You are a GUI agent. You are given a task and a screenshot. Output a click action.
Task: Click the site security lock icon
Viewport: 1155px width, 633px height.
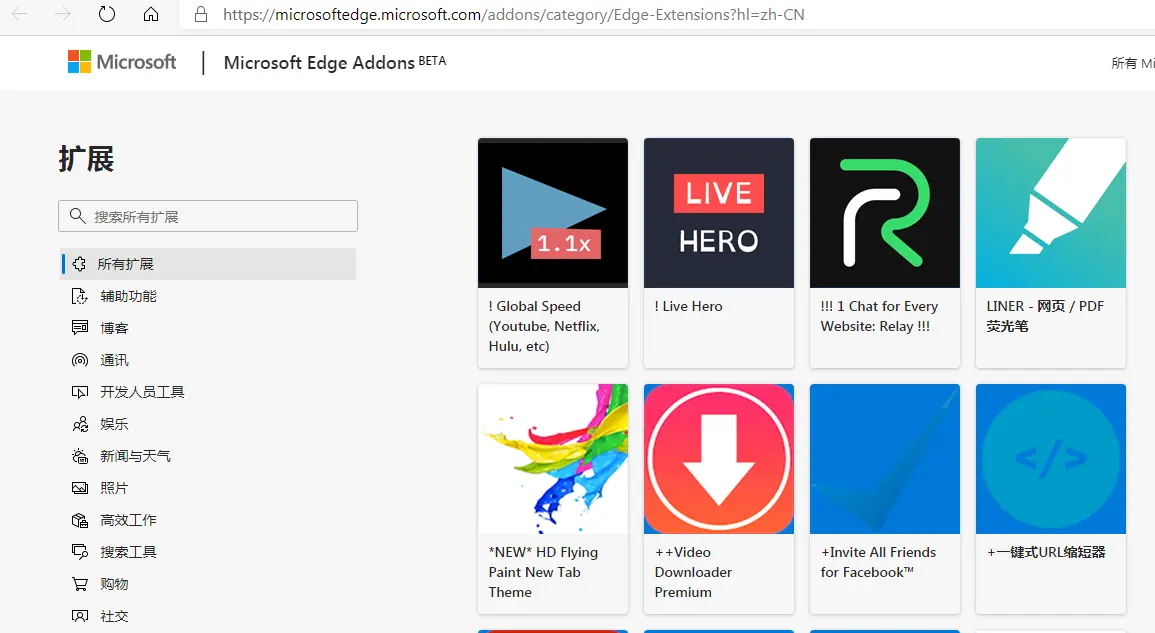point(200,14)
